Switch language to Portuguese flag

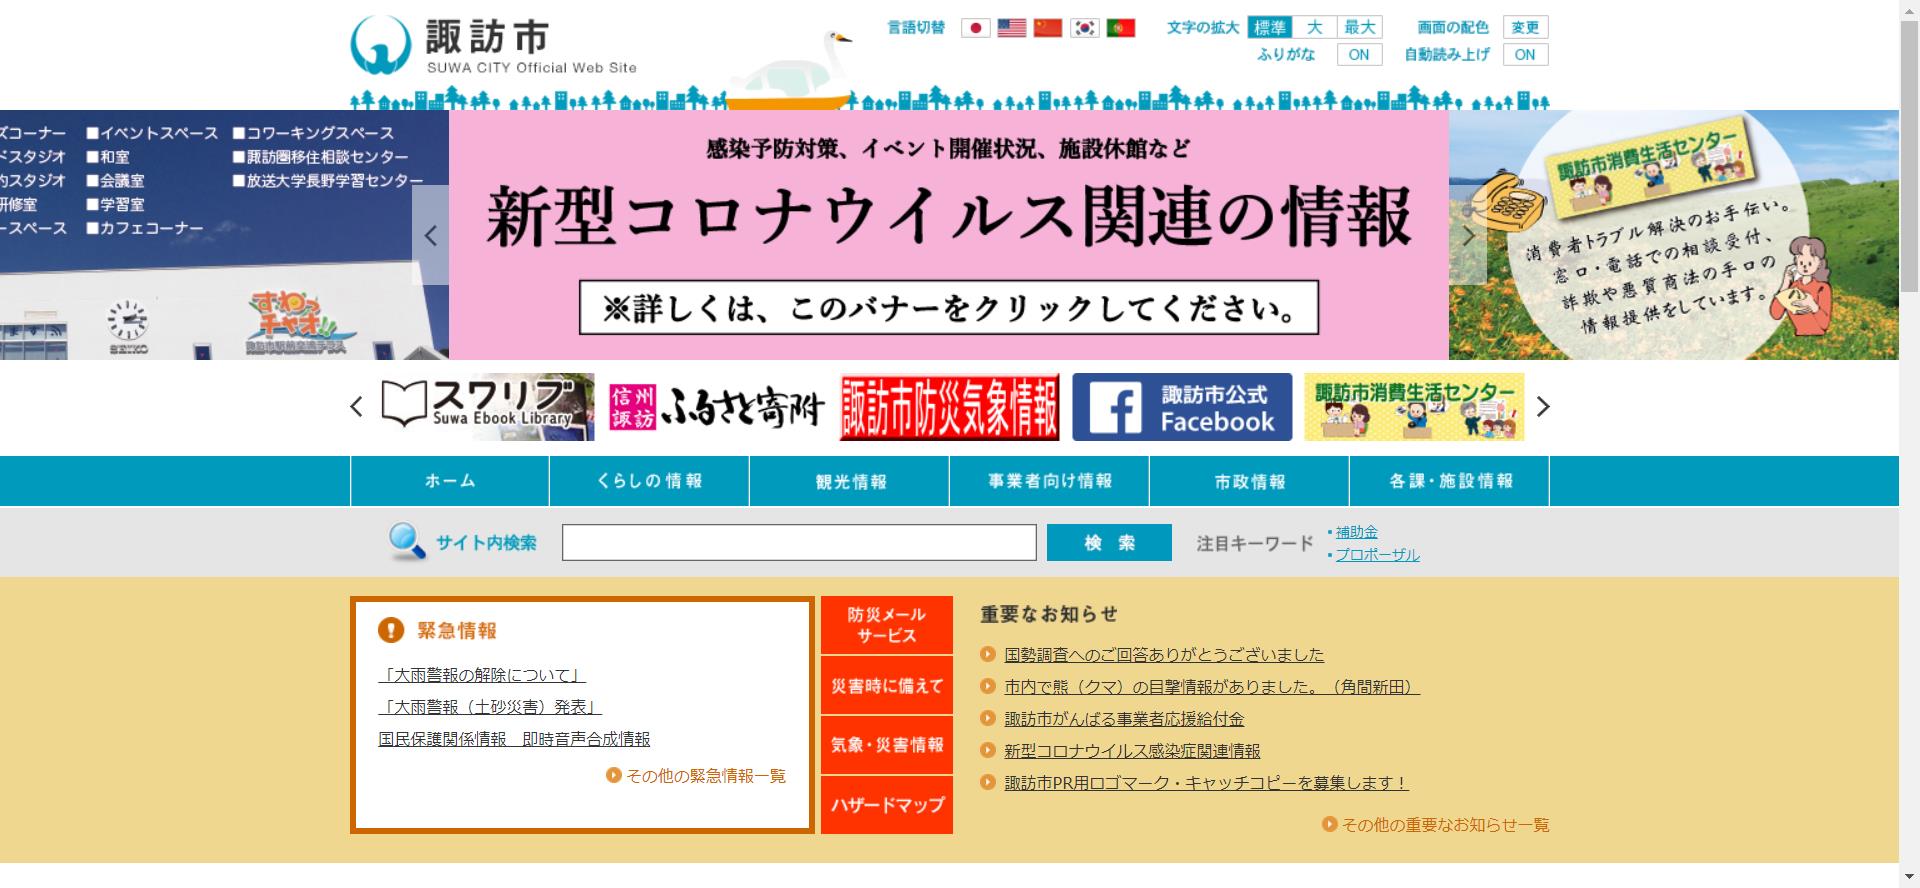coord(1120,28)
